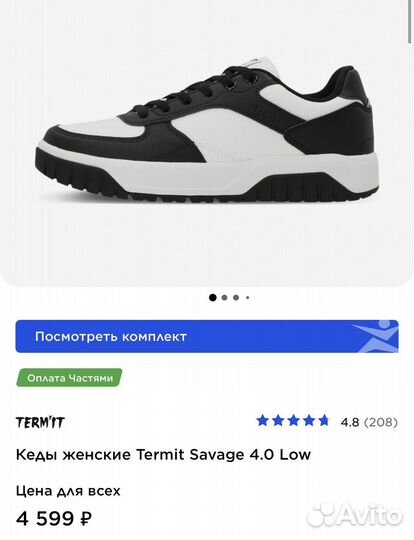Click the third blue rating star
Screen dimensions: 414x540
point(293,421)
